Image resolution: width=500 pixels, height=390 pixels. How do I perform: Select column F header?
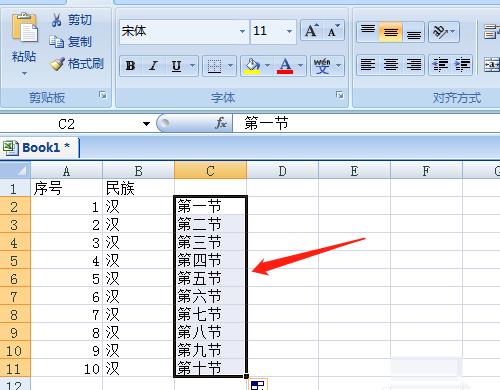[x=426, y=171]
